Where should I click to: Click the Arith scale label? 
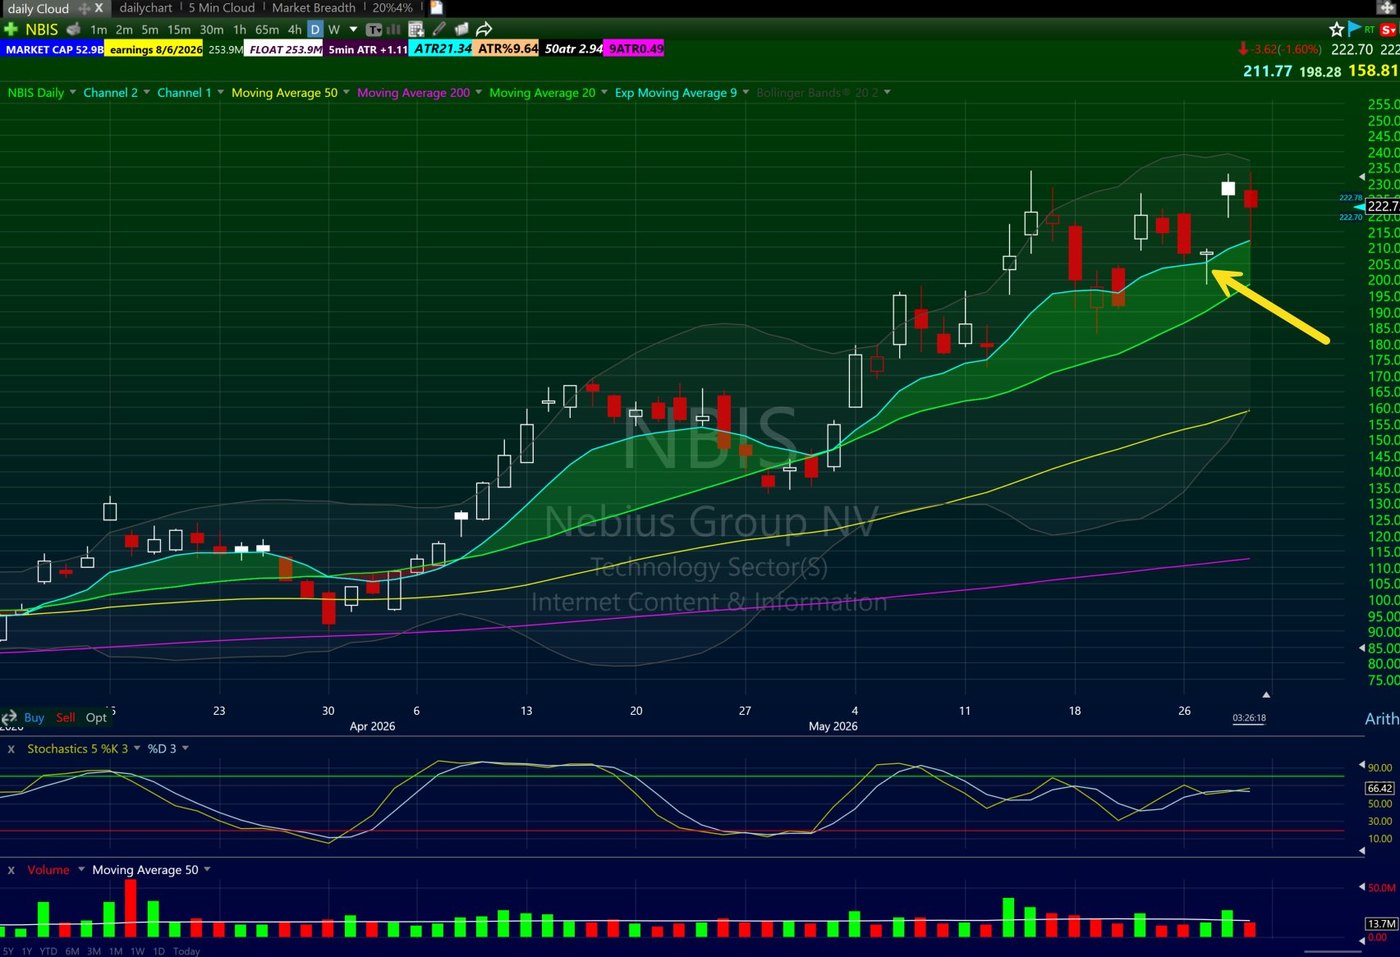click(1382, 719)
